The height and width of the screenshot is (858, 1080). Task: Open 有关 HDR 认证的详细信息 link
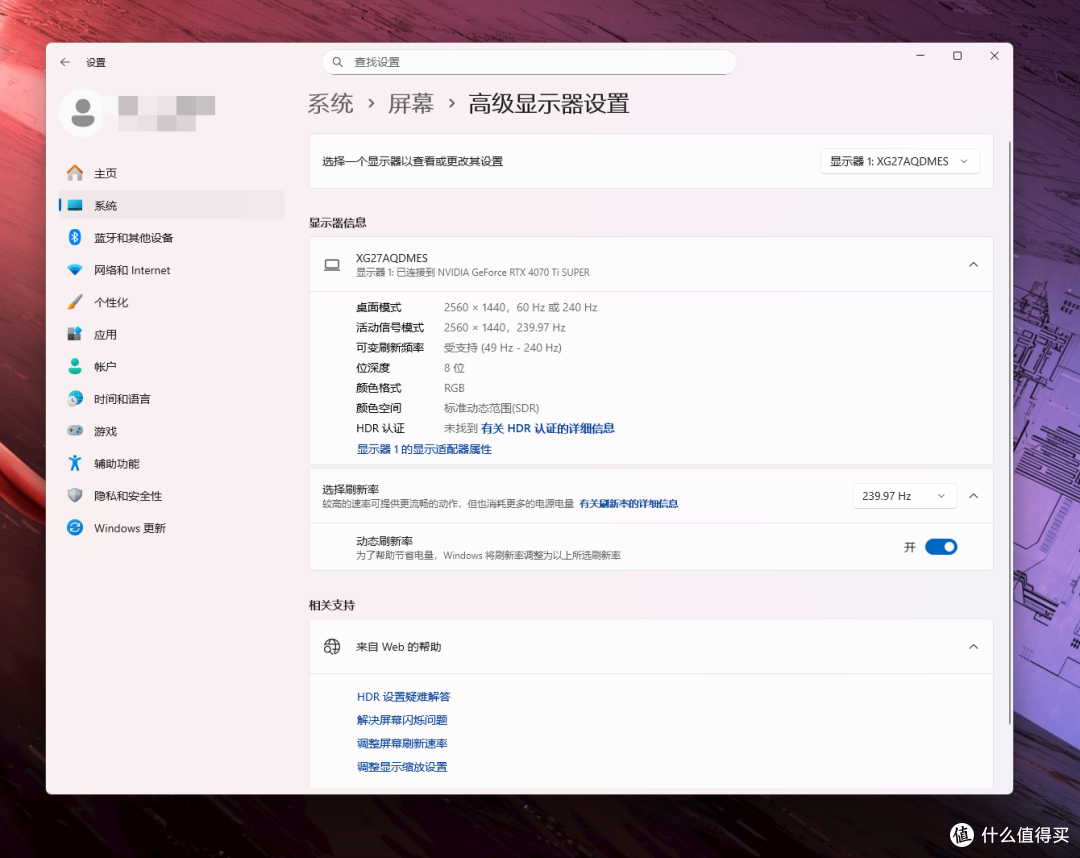(548, 428)
